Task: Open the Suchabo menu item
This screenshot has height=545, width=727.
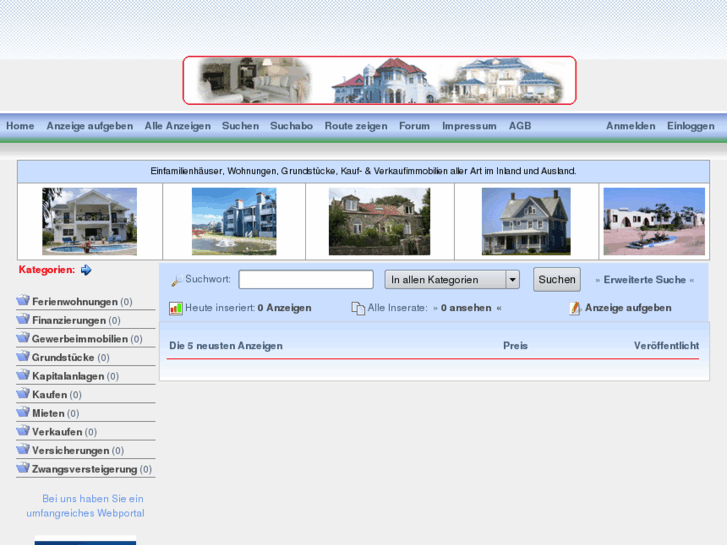Action: point(291,126)
